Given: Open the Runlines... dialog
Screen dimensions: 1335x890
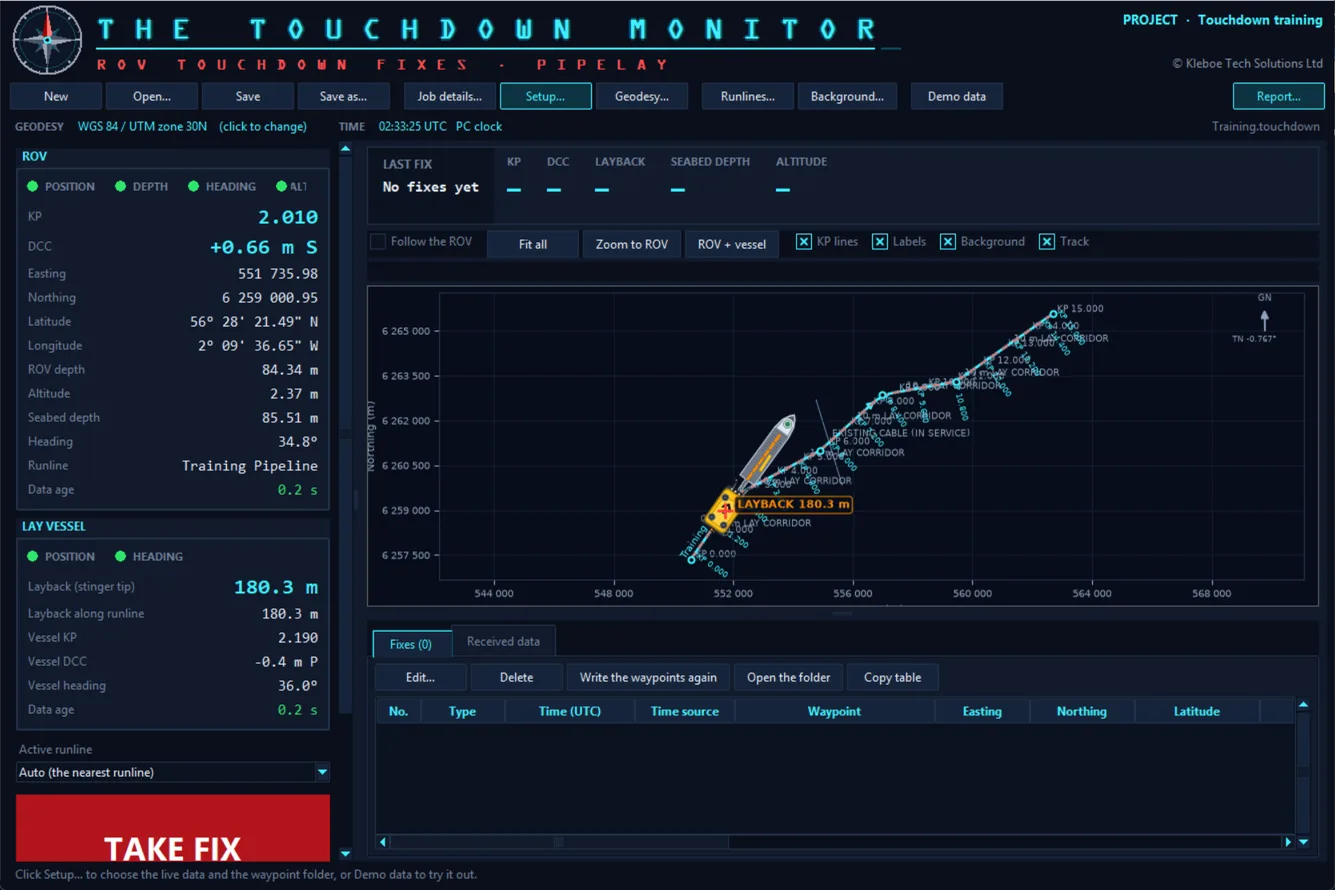Looking at the screenshot, I should [x=747, y=96].
